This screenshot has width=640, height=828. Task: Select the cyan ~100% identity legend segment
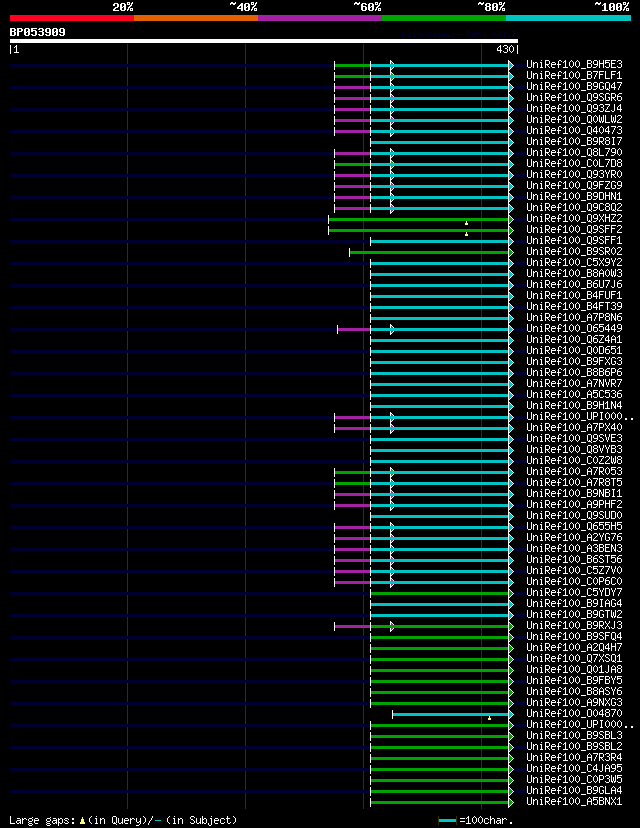point(569,18)
